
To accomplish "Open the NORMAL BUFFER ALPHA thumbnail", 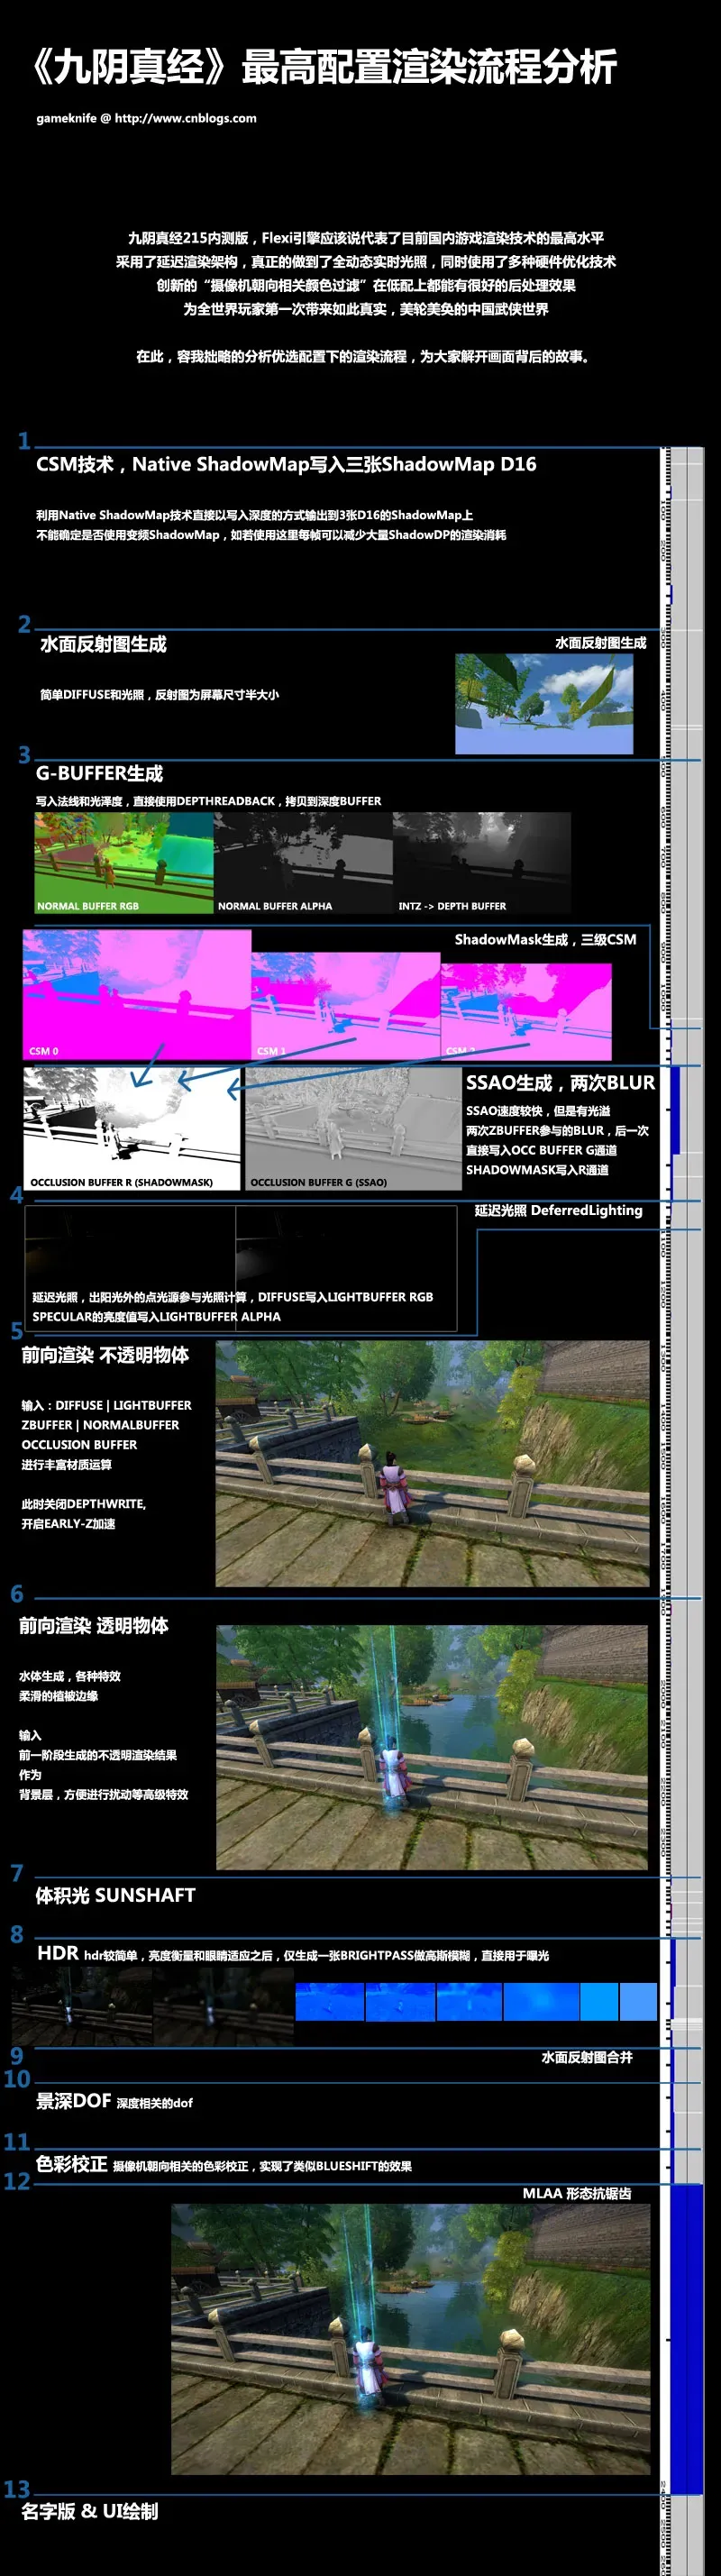I will pyautogui.click(x=302, y=862).
